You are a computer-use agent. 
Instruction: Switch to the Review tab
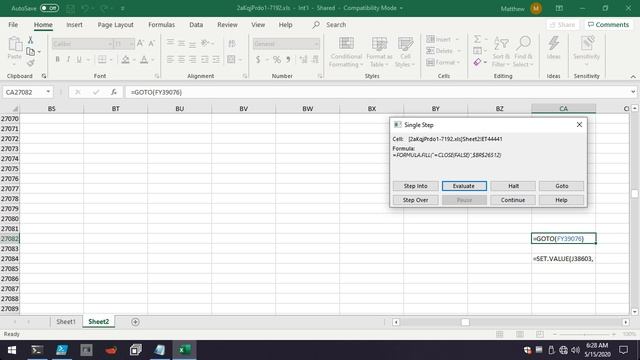tap(227, 24)
